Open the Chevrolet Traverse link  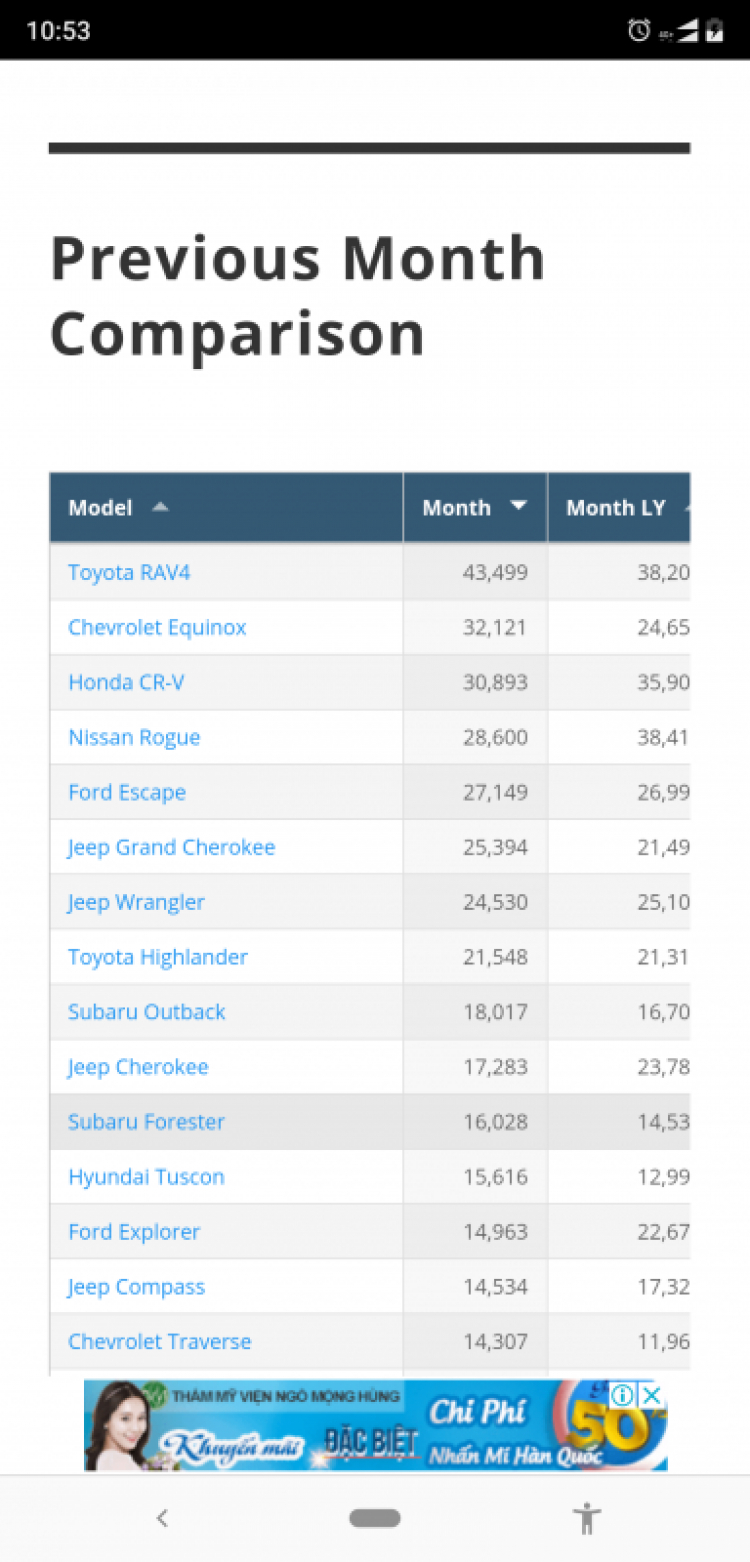click(x=160, y=1342)
